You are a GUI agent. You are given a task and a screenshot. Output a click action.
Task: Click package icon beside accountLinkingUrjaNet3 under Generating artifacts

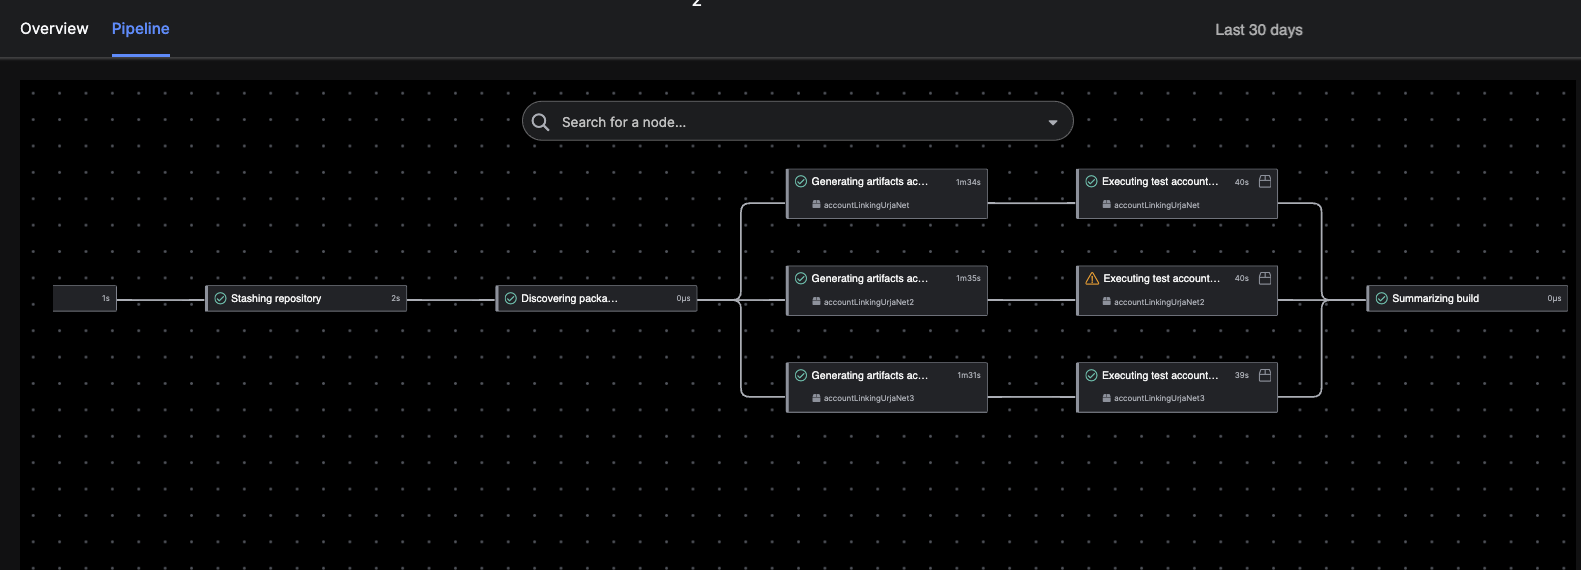[x=816, y=398]
